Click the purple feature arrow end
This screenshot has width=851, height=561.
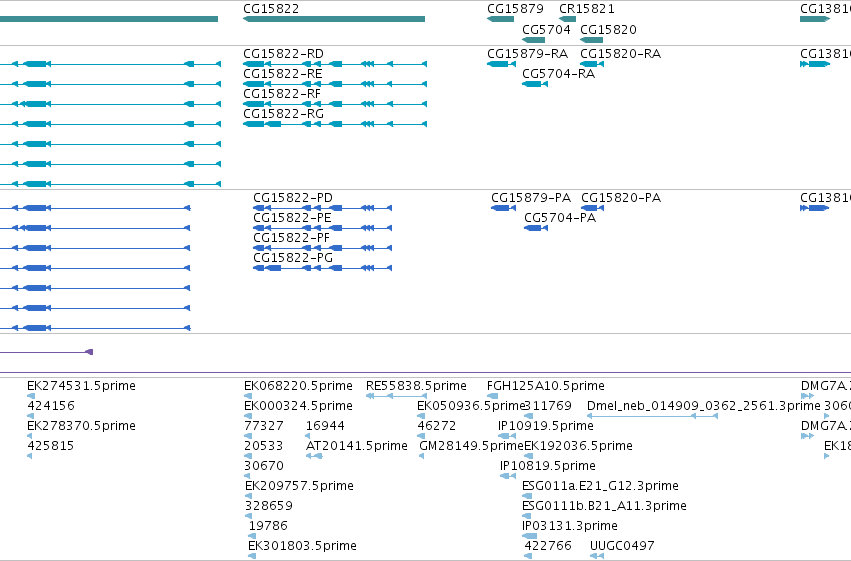point(90,352)
